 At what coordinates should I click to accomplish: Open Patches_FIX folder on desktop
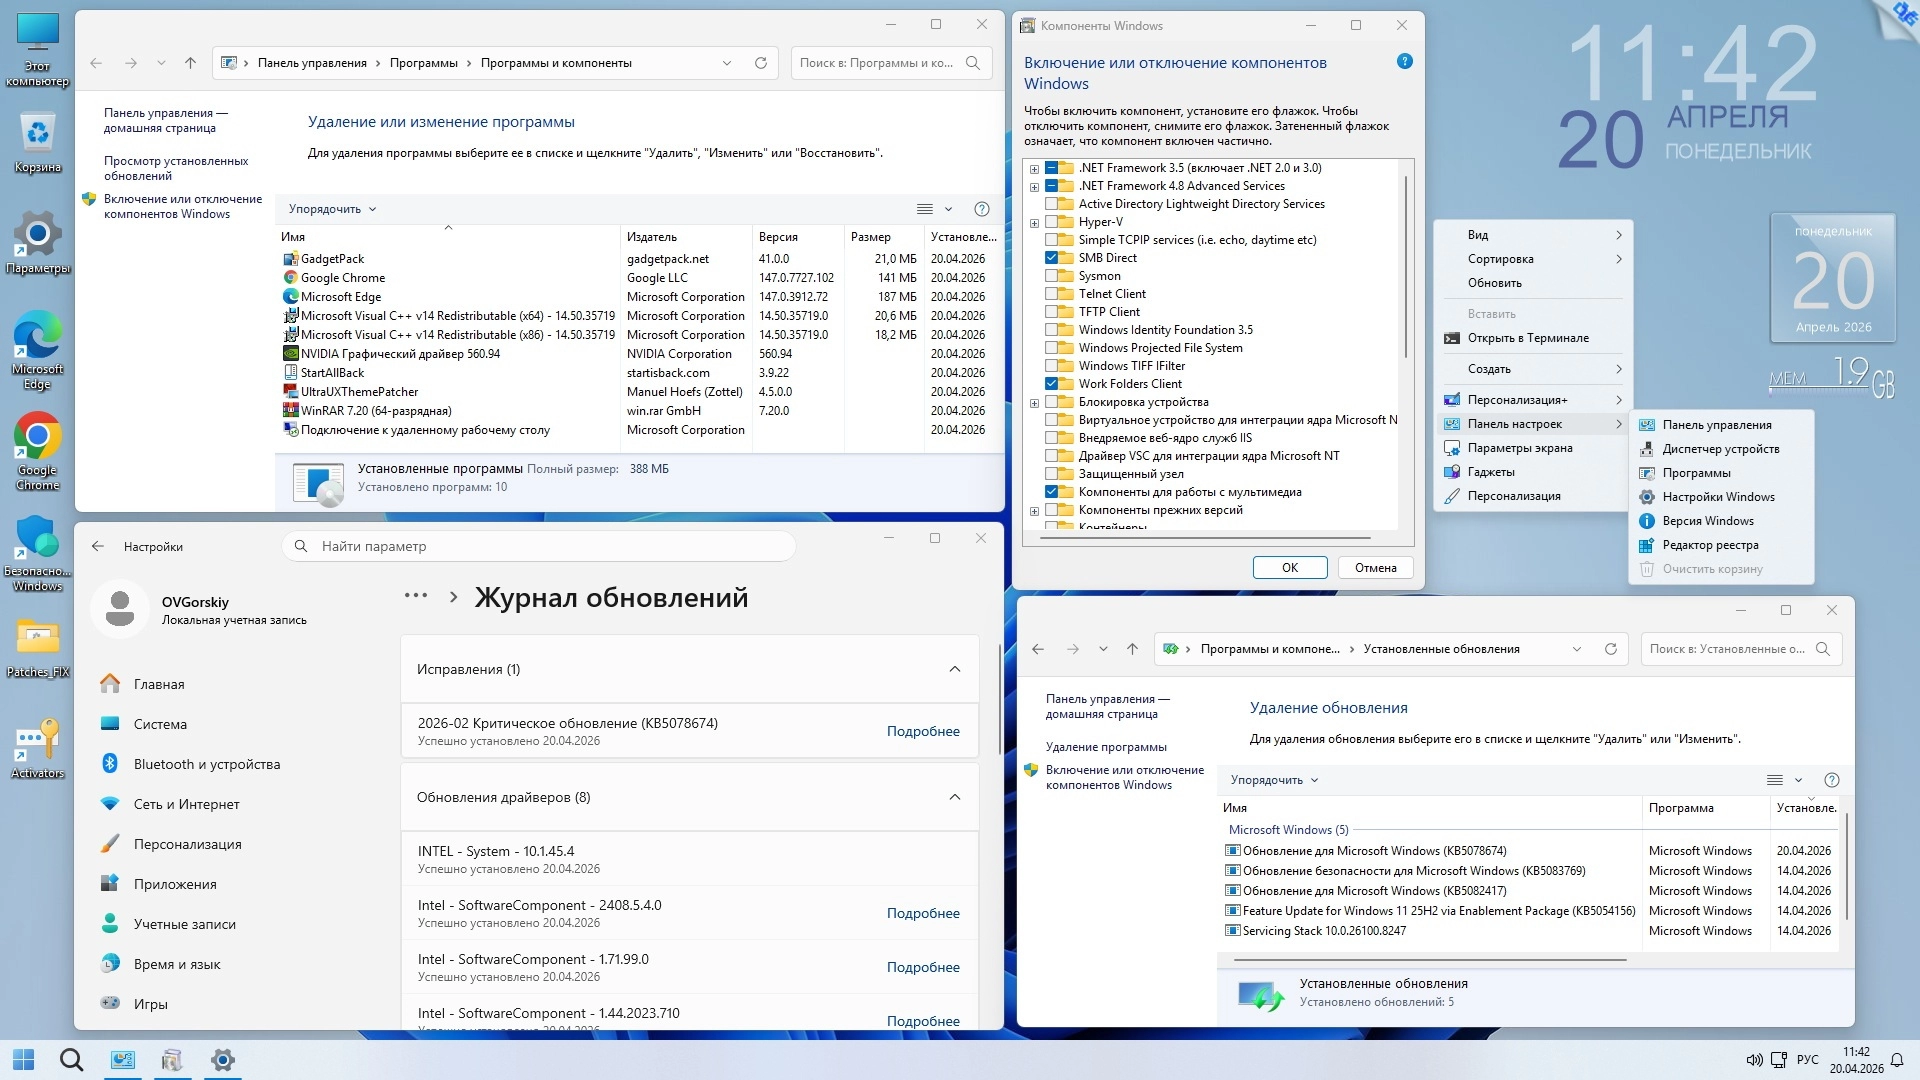click(x=38, y=640)
